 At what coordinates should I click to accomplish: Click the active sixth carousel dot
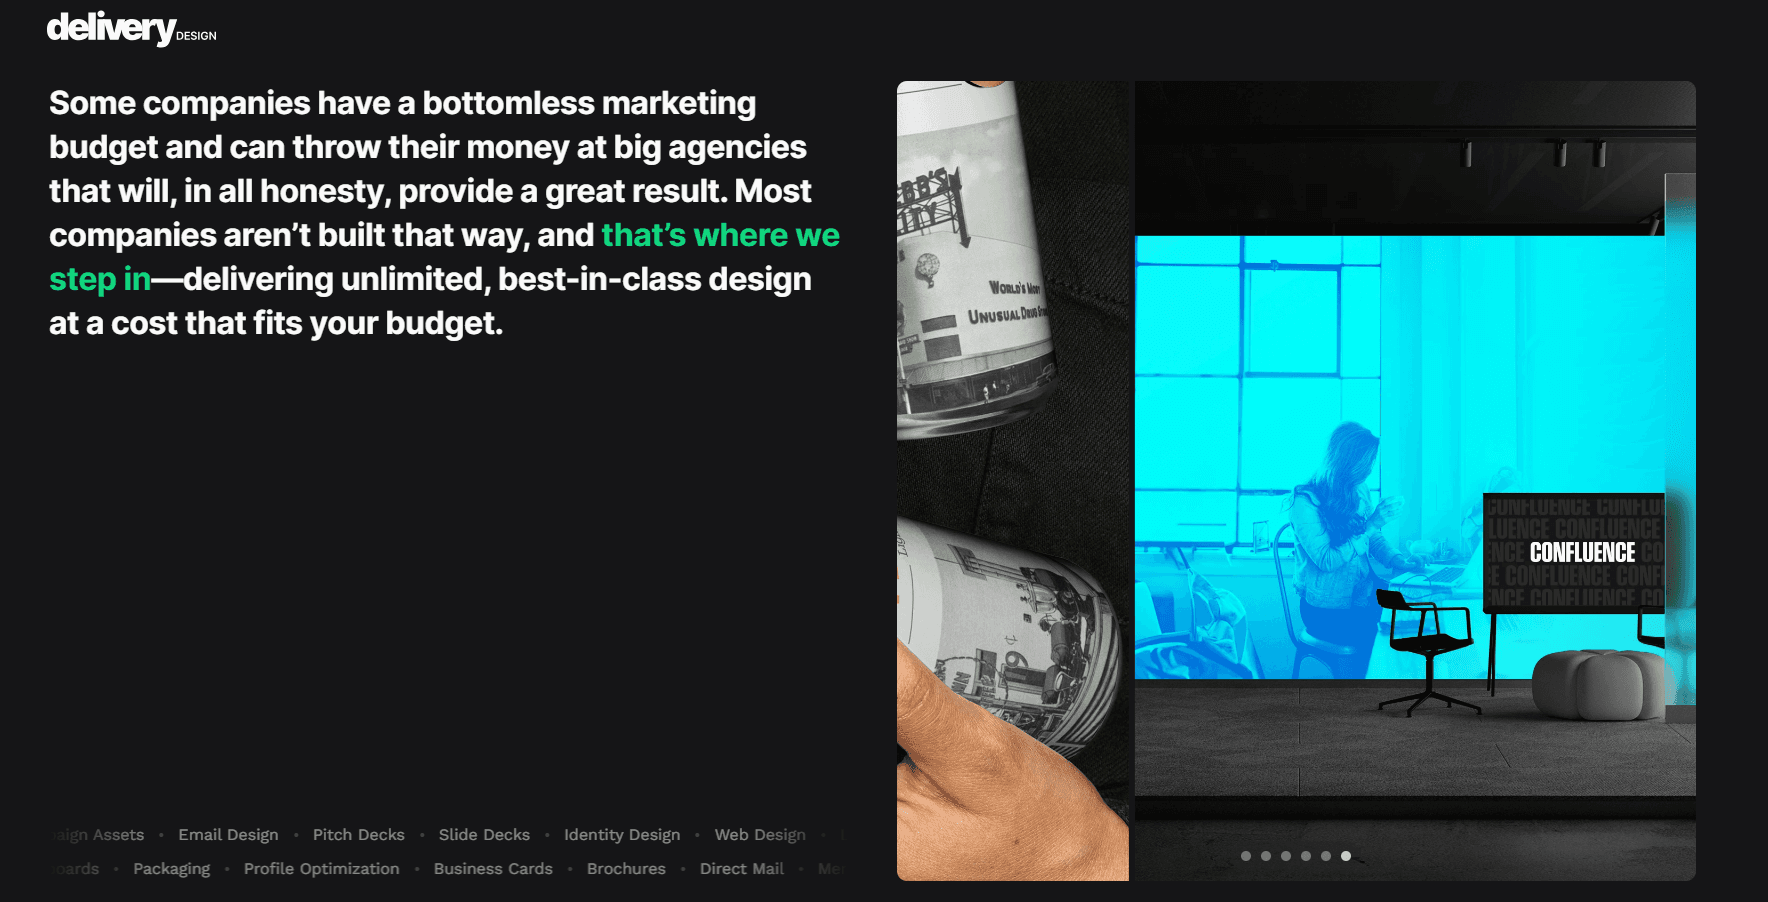(1346, 856)
